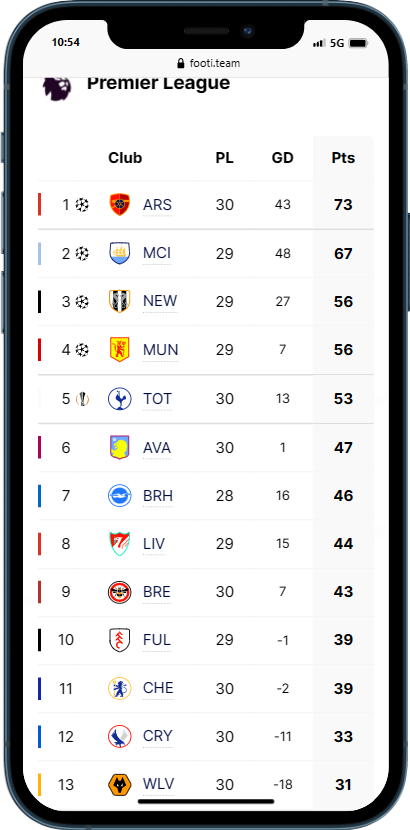Image resolution: width=410 pixels, height=830 pixels.
Task: Click the Aston Villa crest icon
Action: click(120, 447)
